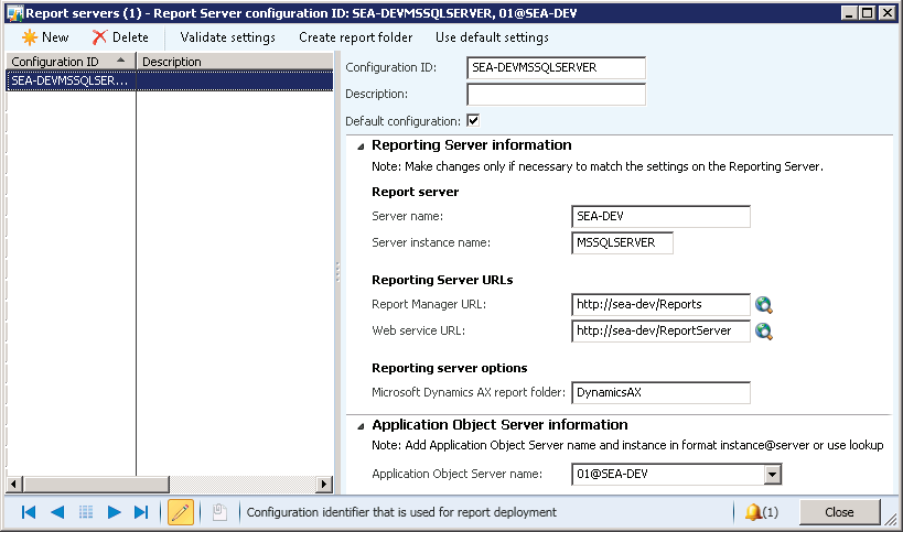Click Use default settings
Image resolution: width=904 pixels, height=533 pixels.
[492, 37]
